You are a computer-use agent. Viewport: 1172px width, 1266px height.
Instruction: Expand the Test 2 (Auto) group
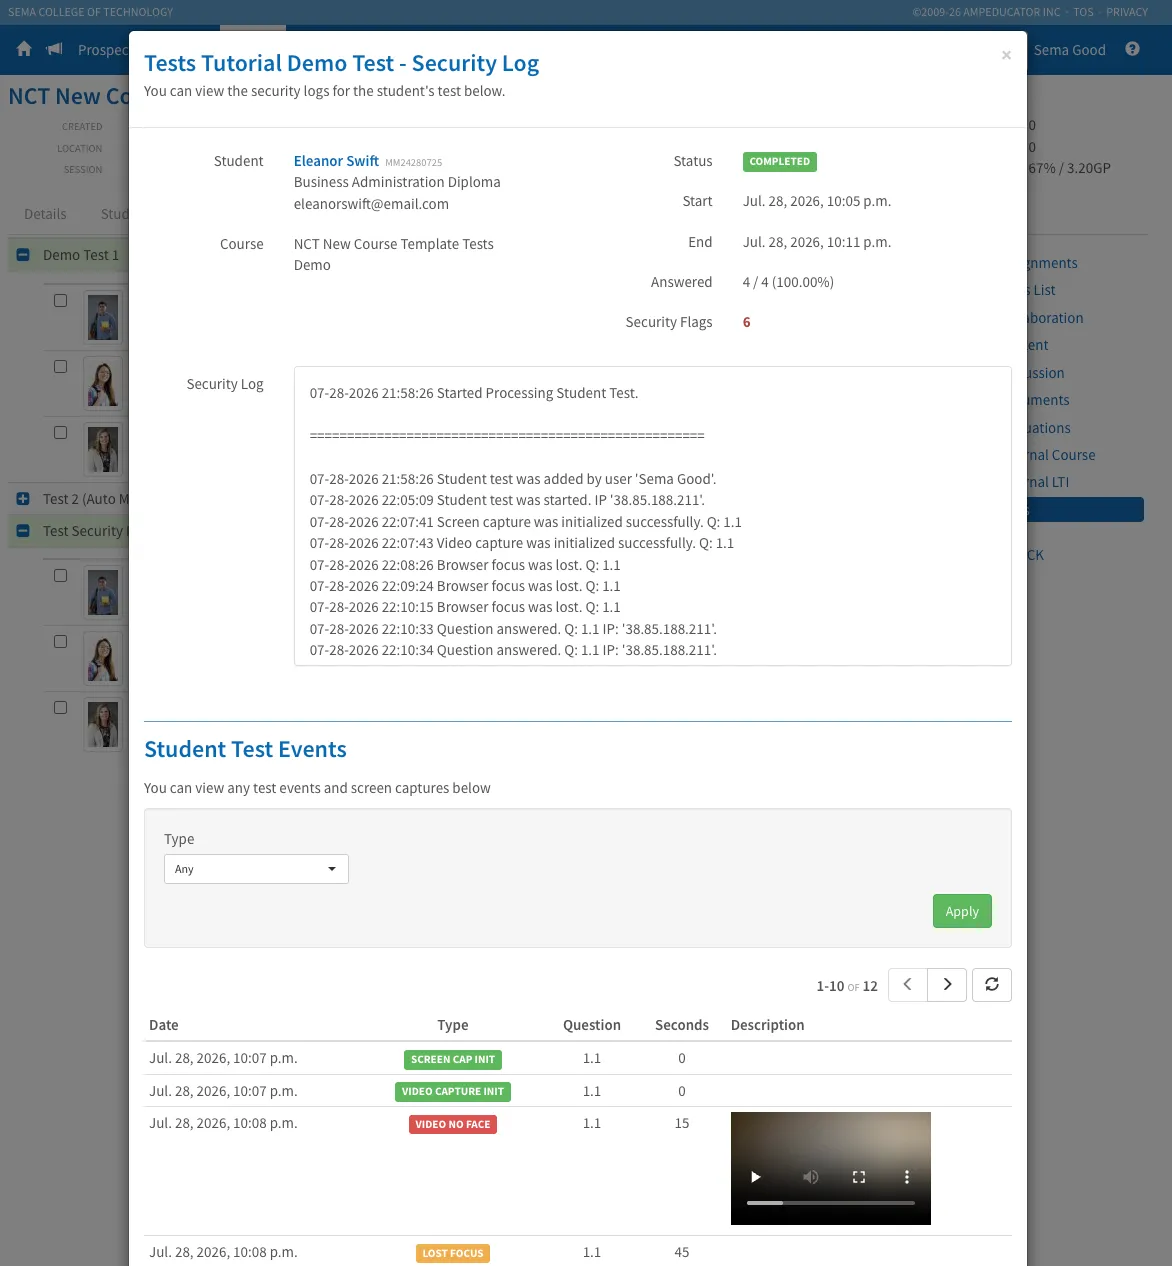pyautogui.click(x=23, y=499)
